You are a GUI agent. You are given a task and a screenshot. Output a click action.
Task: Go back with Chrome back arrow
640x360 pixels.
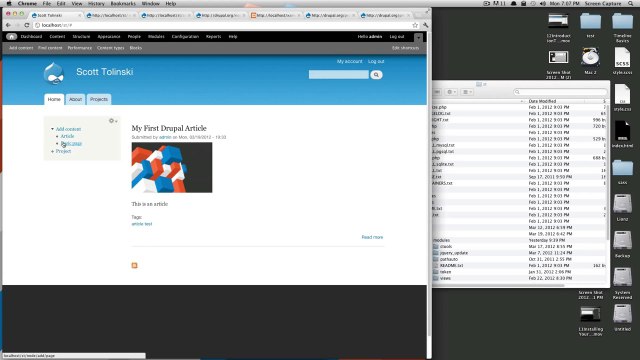[x=8, y=25]
